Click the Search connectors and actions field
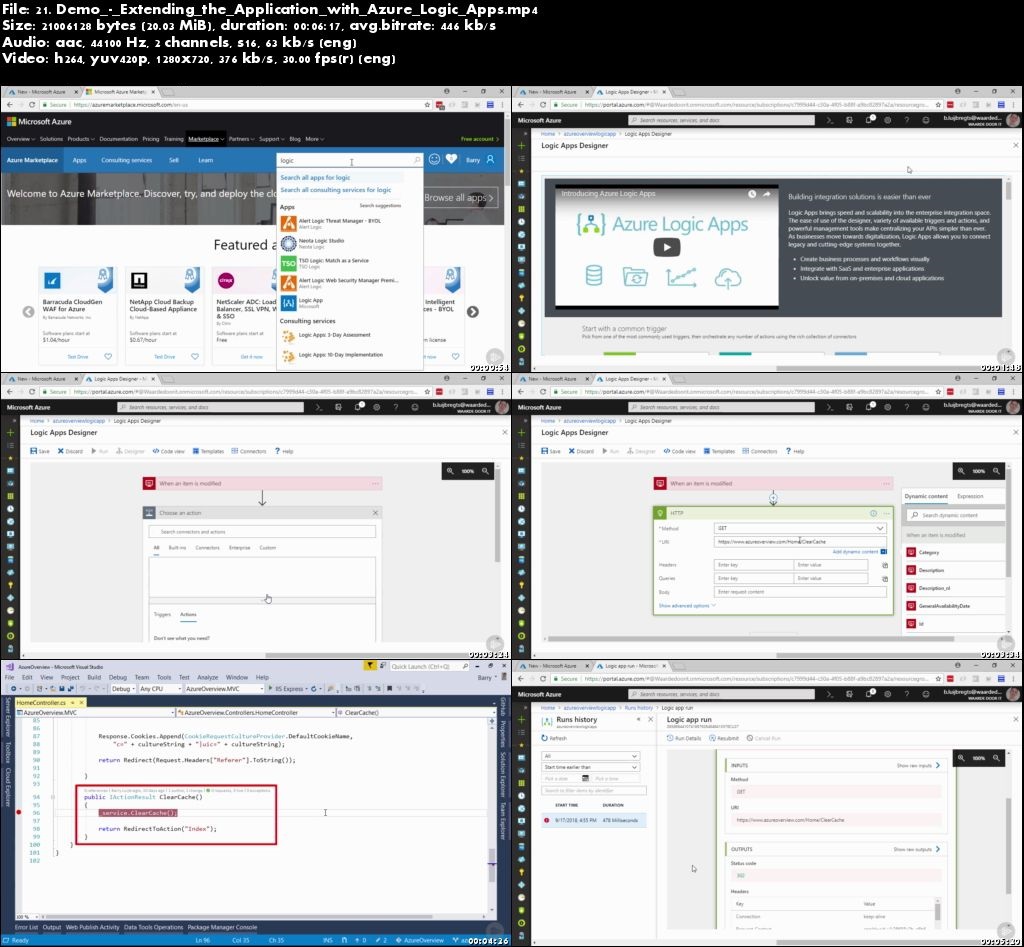 (x=262, y=532)
